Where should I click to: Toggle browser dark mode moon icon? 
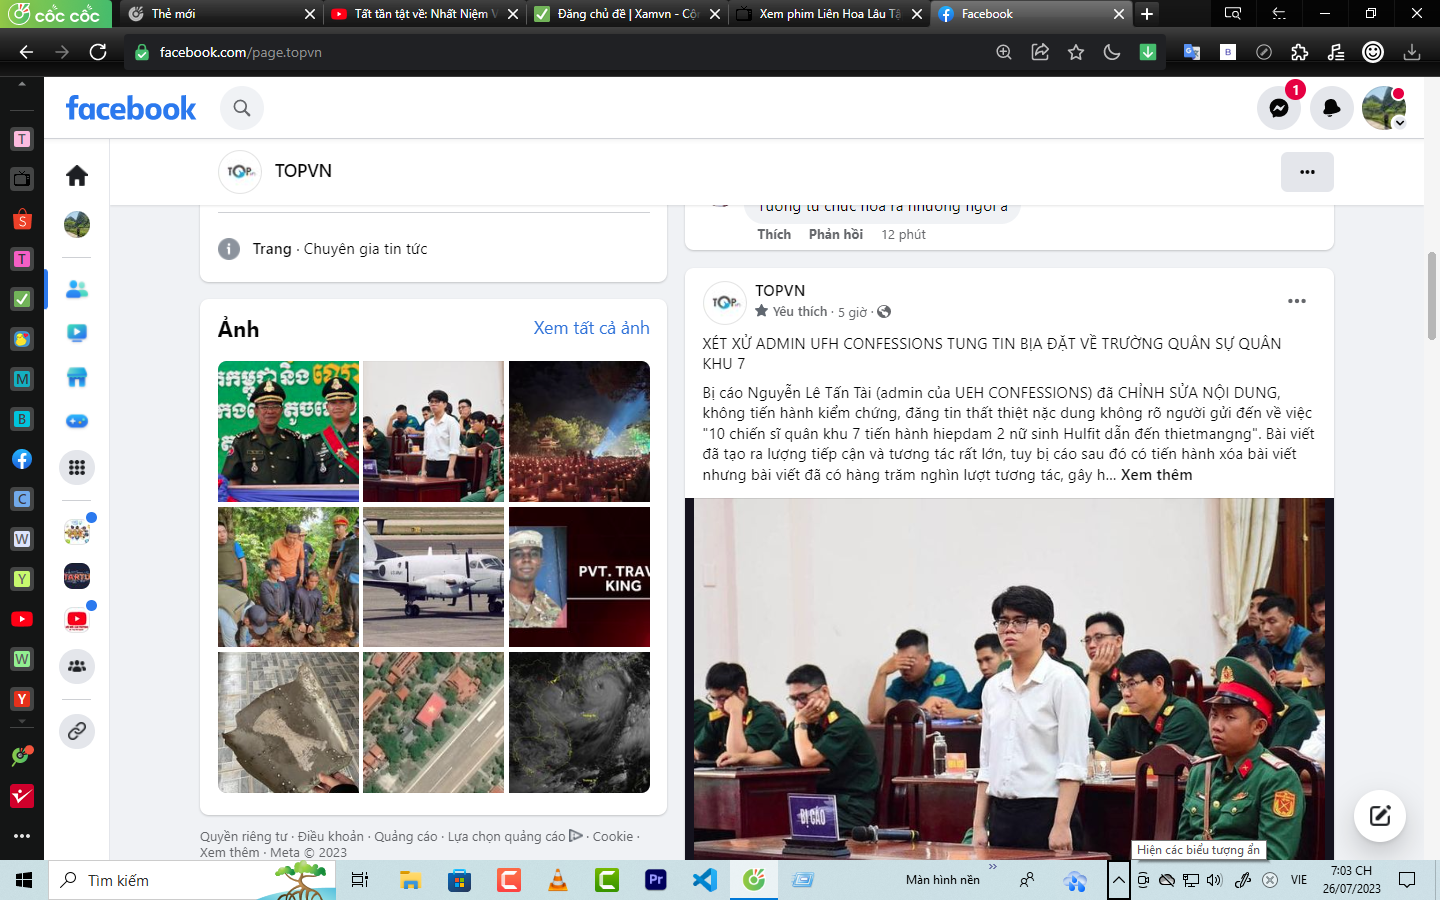(1112, 52)
